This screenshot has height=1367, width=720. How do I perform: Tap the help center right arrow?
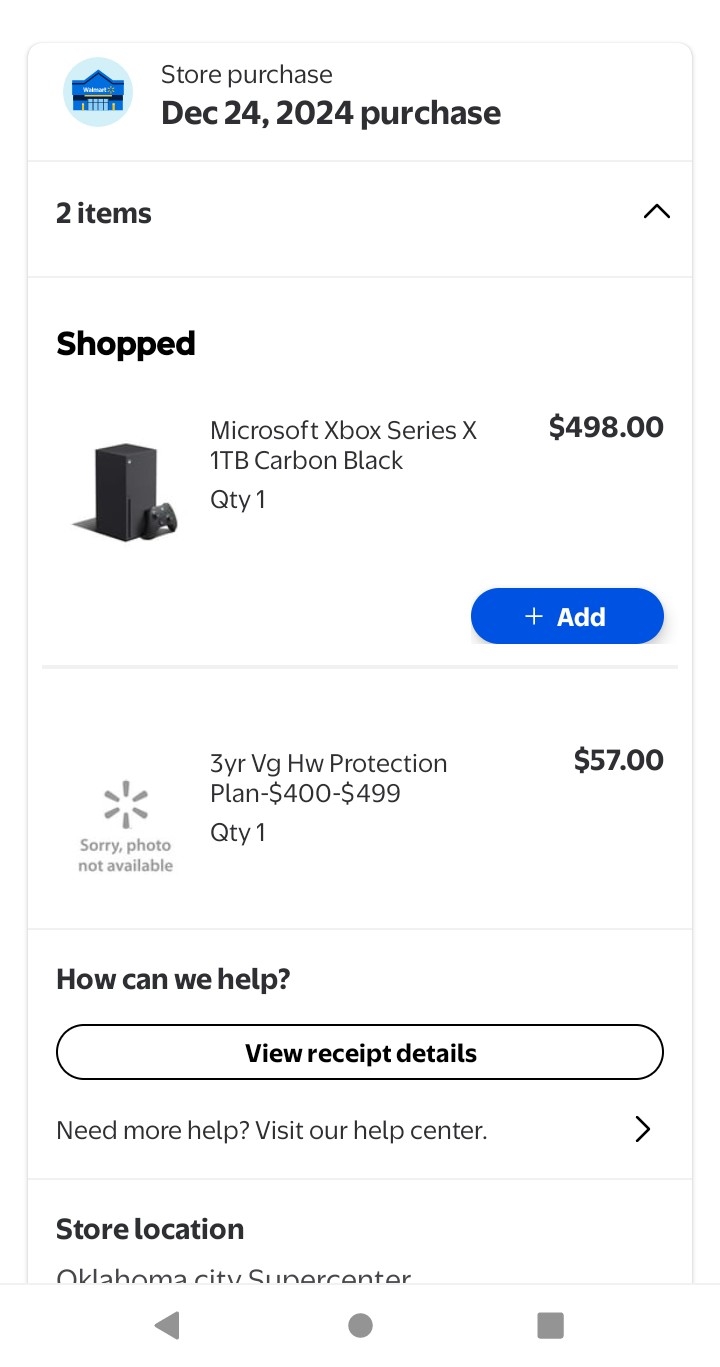click(x=643, y=1130)
